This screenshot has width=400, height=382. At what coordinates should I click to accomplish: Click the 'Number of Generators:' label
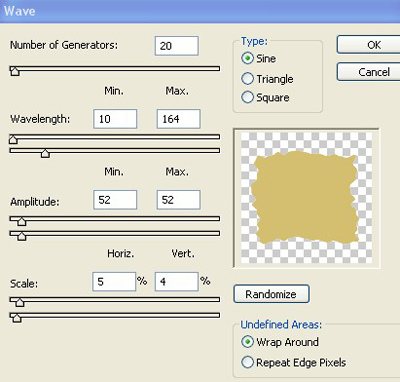coord(64,45)
